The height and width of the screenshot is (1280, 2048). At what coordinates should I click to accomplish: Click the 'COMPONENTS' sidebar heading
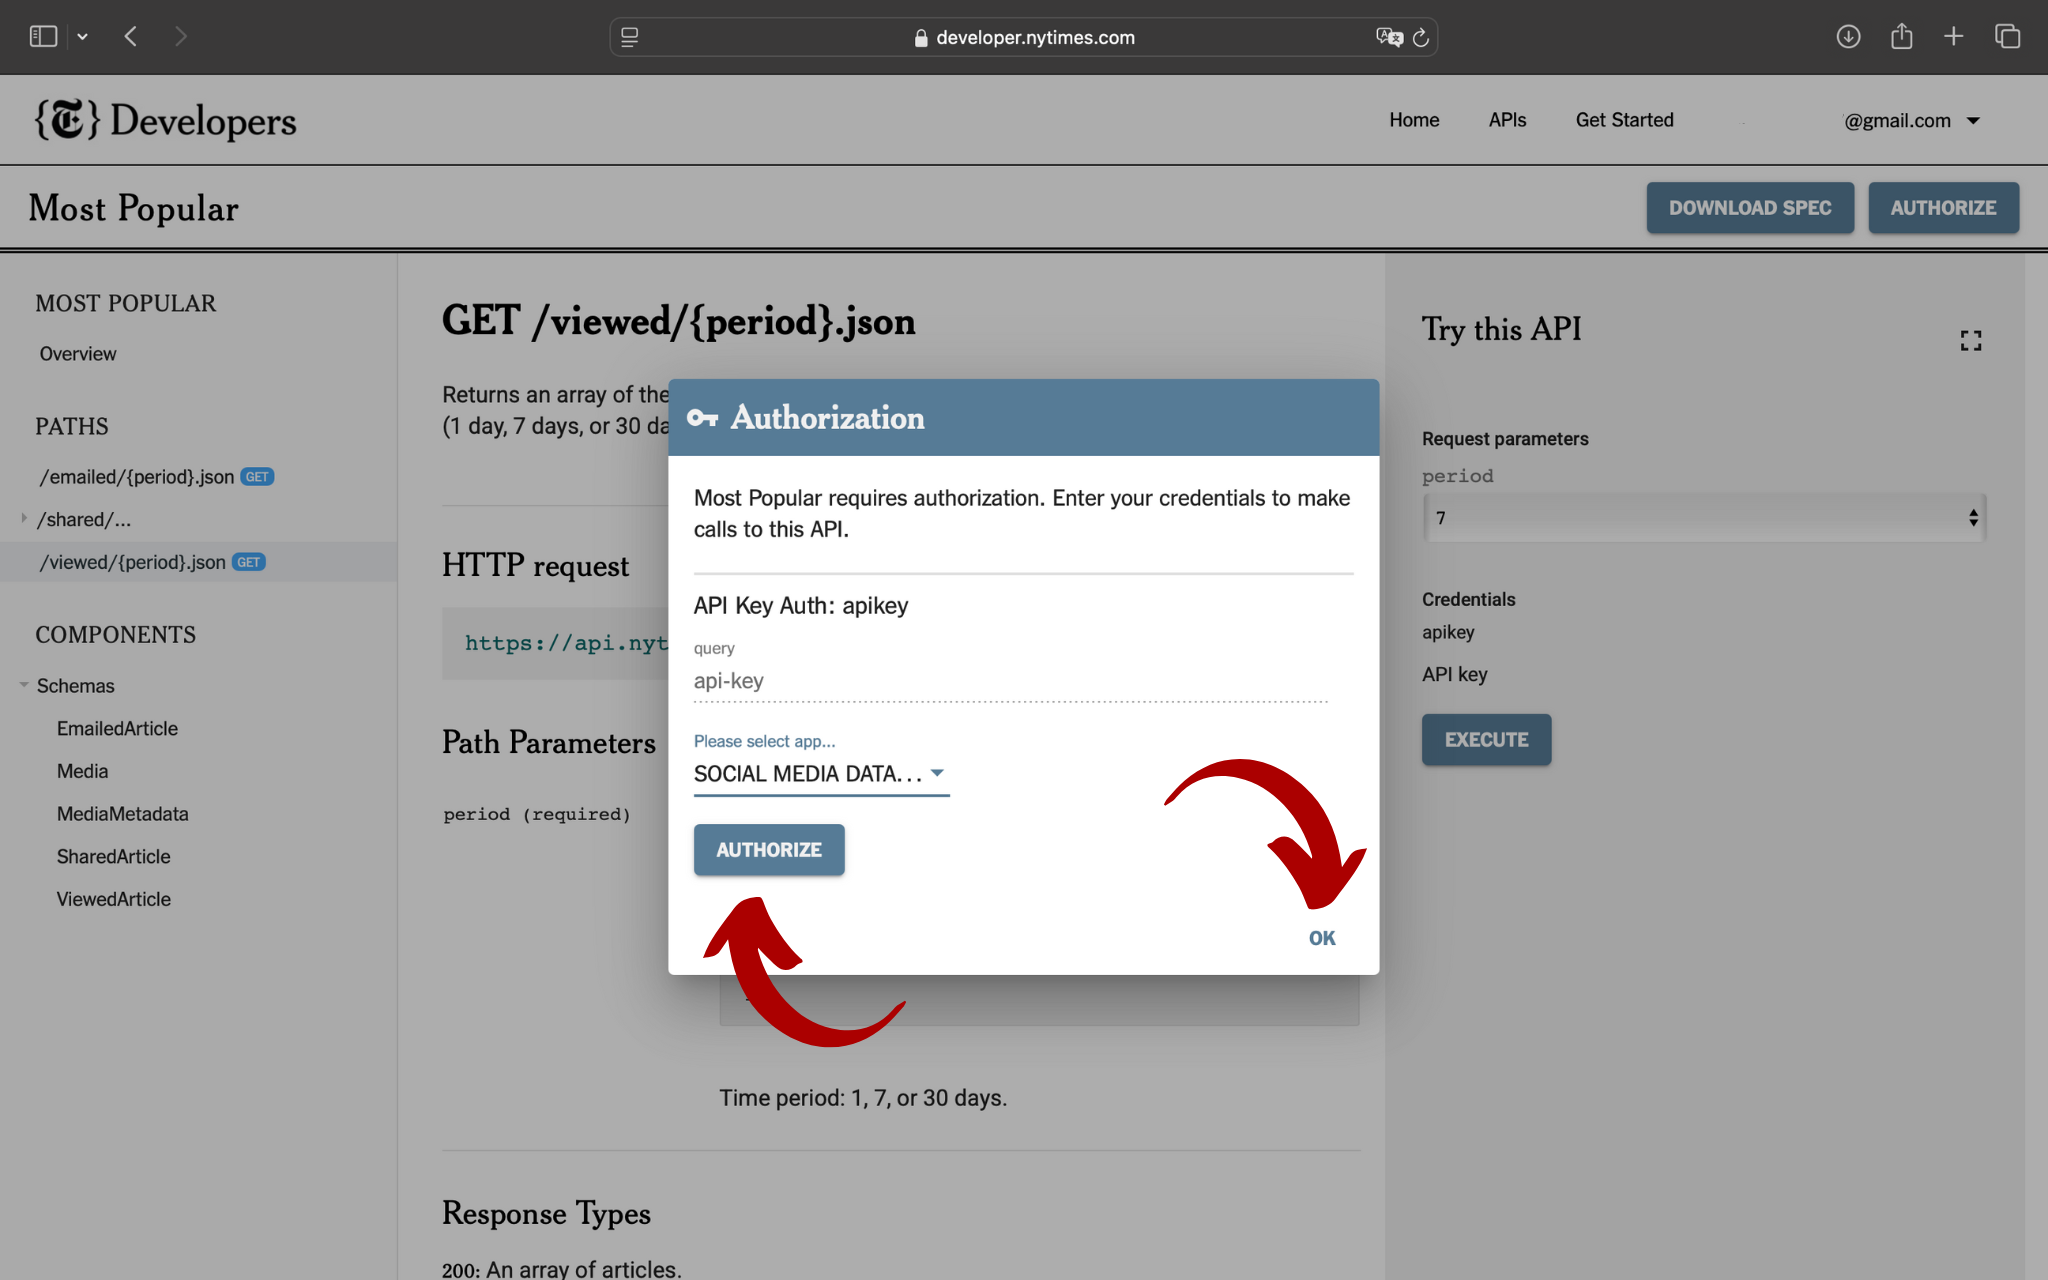[116, 635]
